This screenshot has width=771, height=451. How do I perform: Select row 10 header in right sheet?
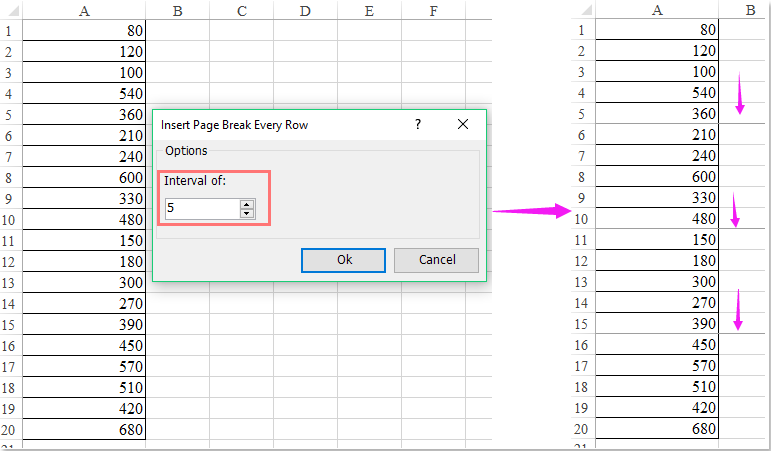[582, 219]
